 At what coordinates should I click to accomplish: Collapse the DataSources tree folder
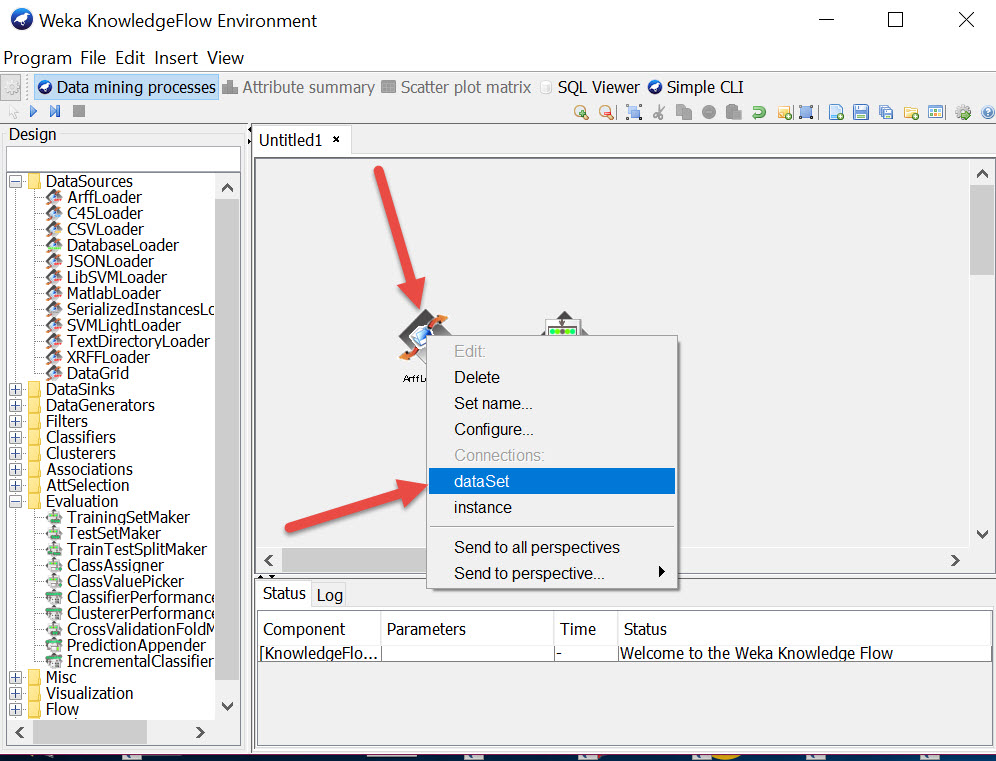16,181
